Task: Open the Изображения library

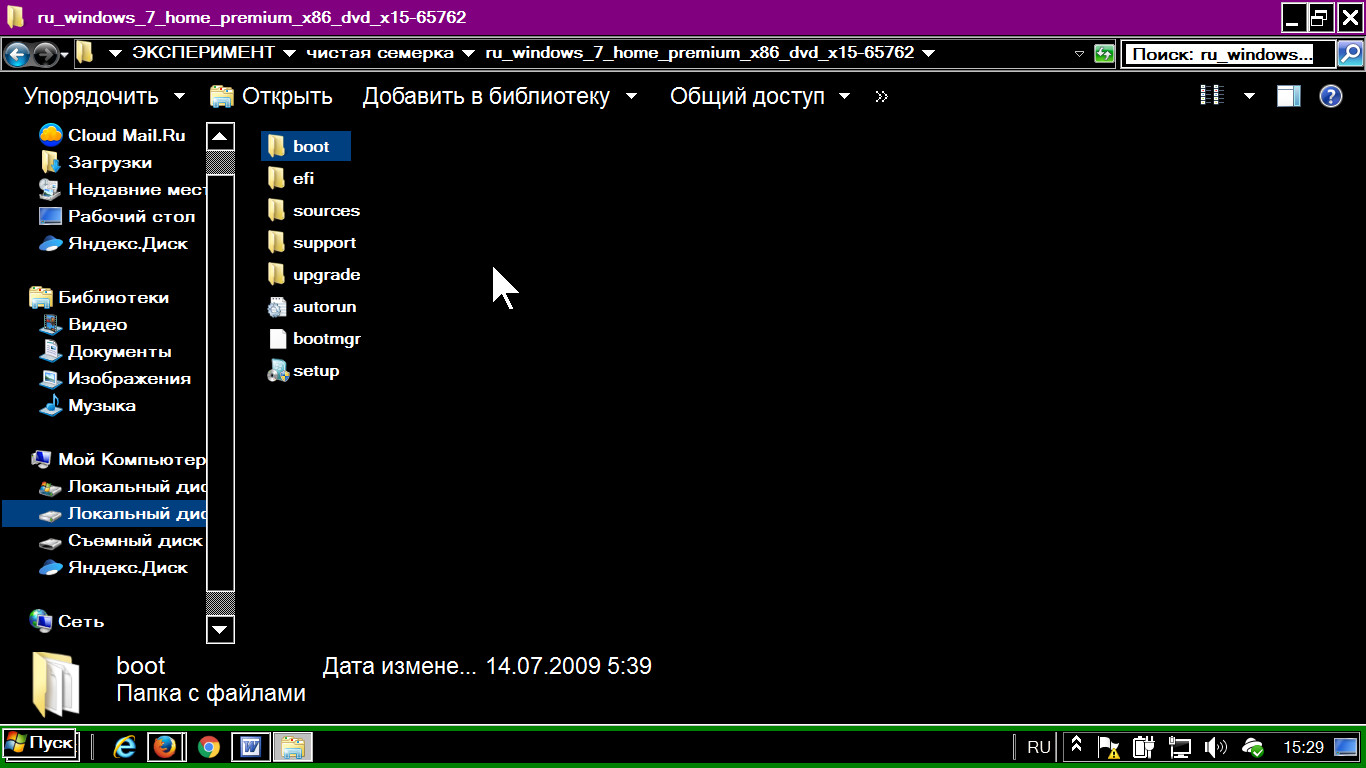Action: 115,378
